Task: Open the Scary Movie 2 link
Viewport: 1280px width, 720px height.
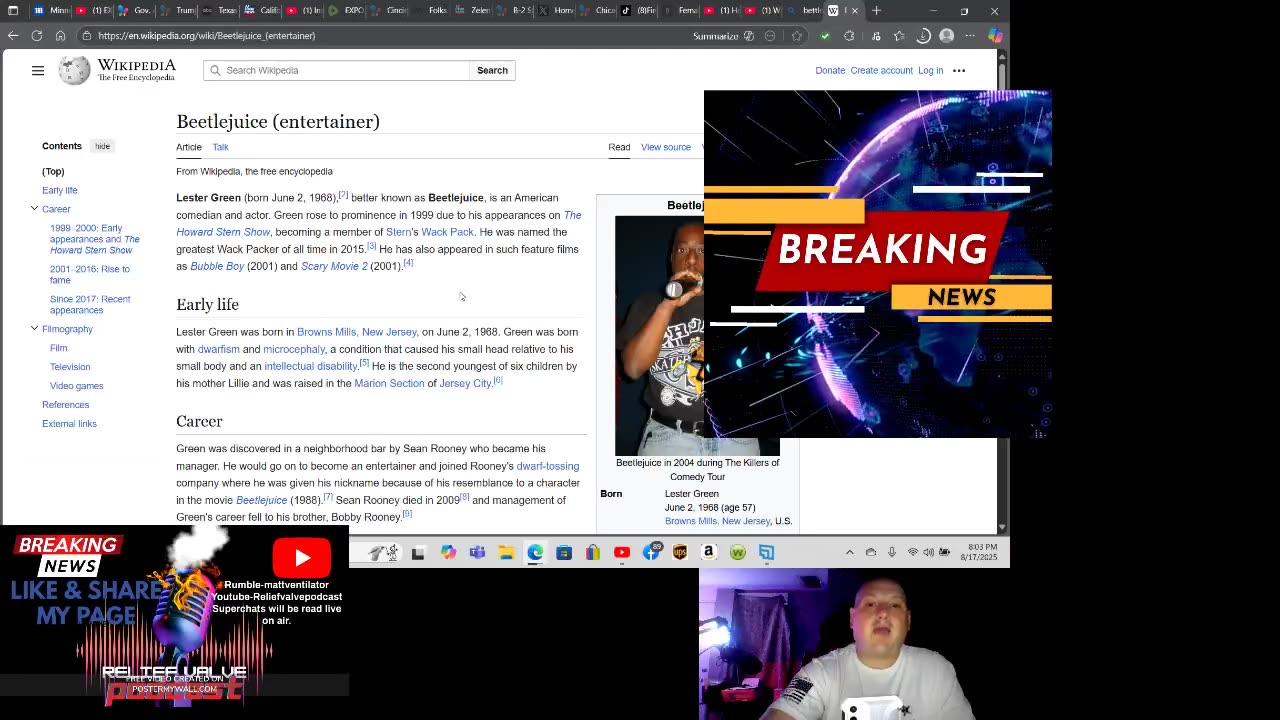Action: (x=334, y=266)
